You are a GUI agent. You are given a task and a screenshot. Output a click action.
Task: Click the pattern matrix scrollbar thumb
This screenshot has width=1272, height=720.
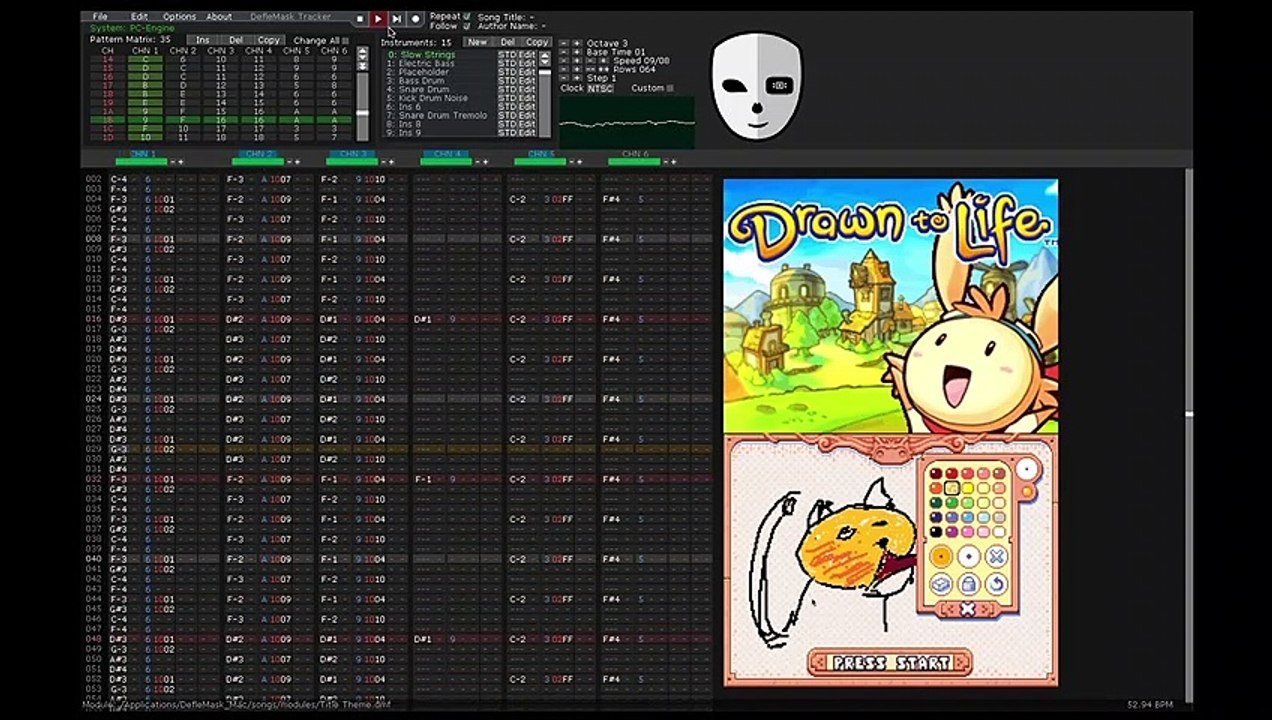(362, 113)
